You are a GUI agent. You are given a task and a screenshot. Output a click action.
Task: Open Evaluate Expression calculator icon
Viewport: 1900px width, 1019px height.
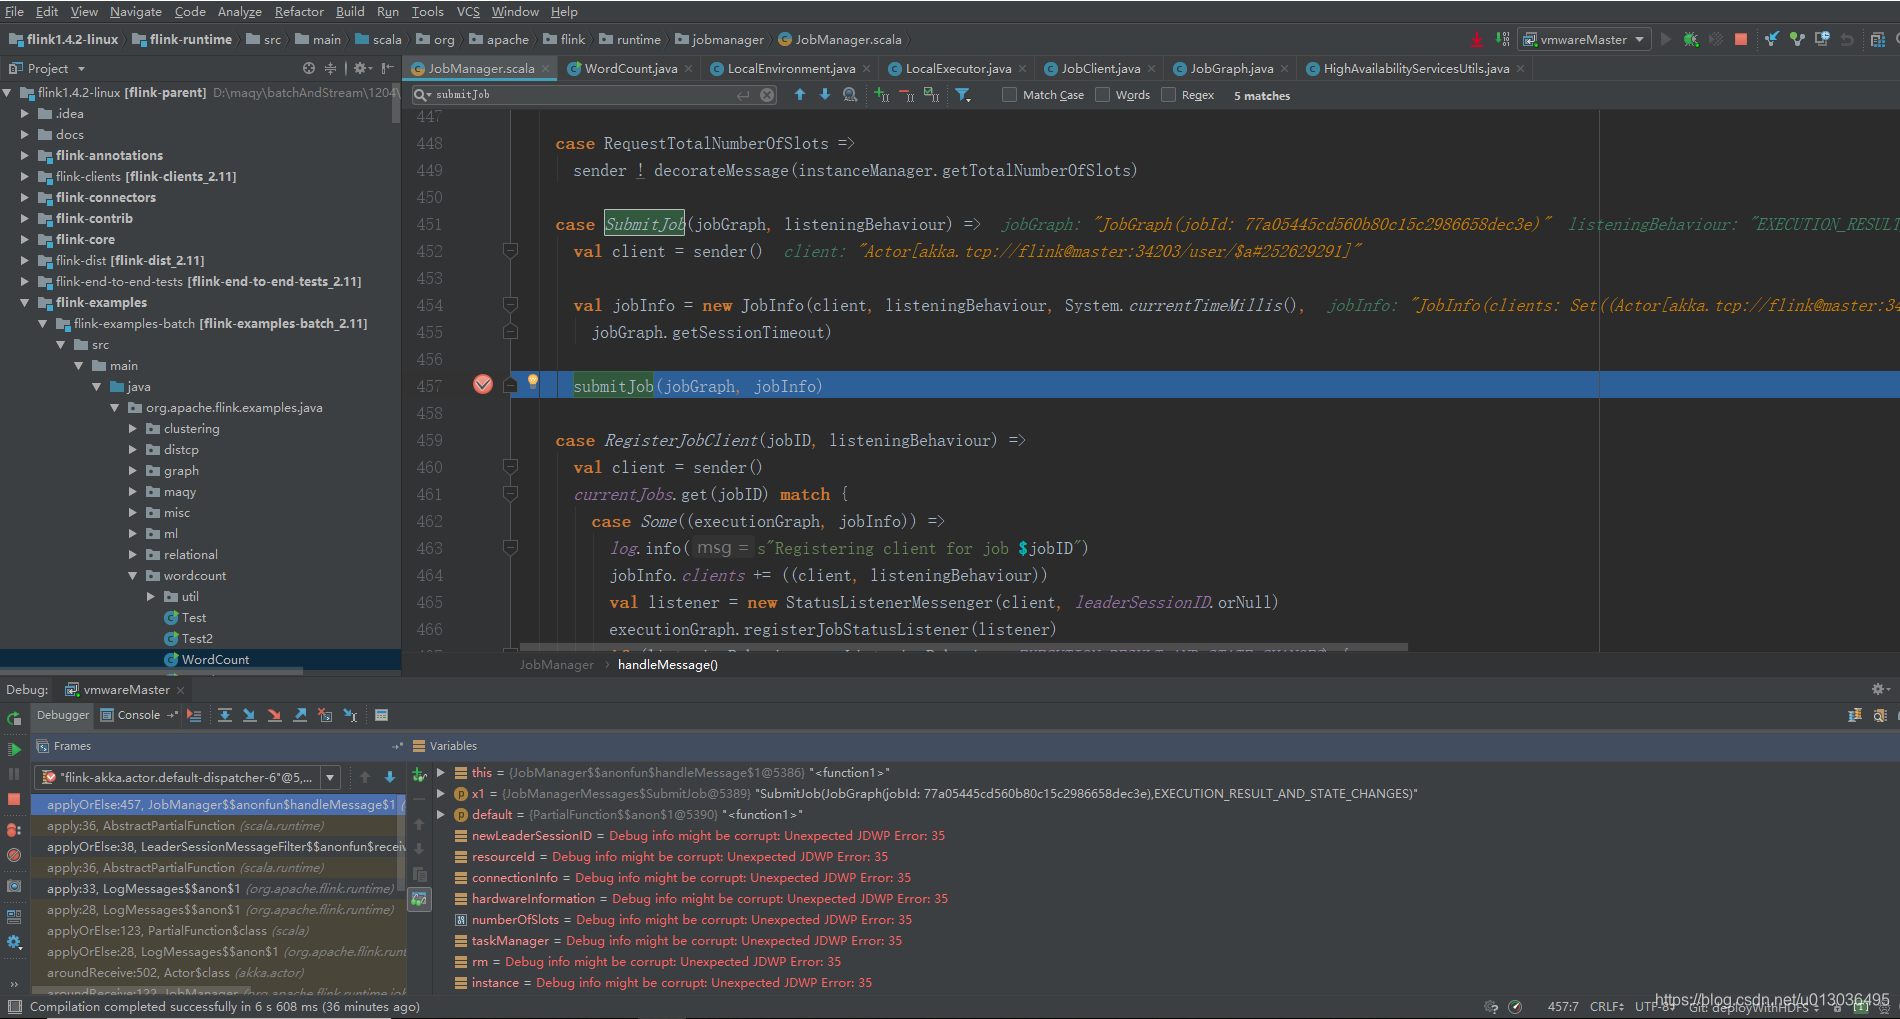point(381,715)
